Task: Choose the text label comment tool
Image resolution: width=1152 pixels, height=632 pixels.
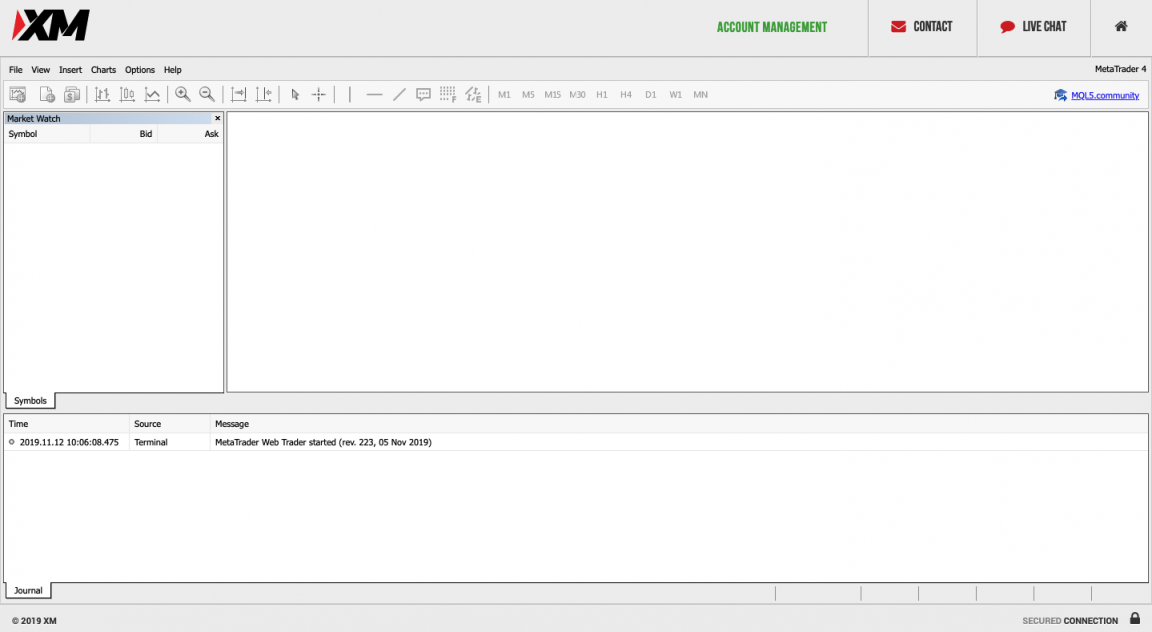Action: tap(423, 94)
